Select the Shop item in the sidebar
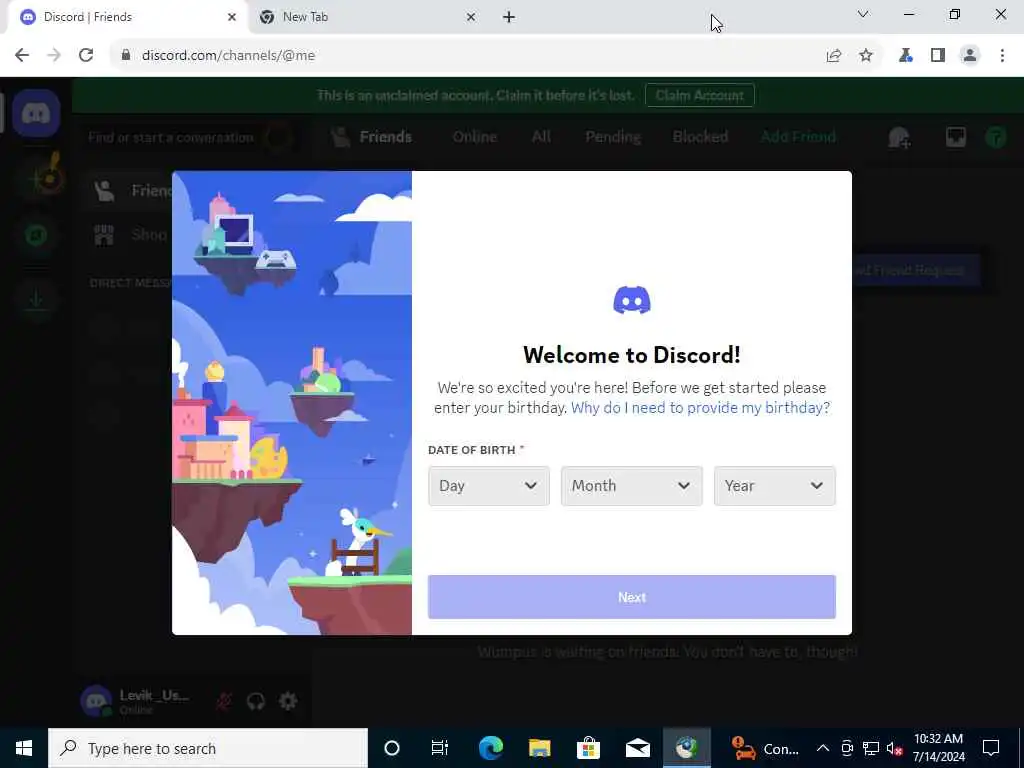 coord(131,234)
